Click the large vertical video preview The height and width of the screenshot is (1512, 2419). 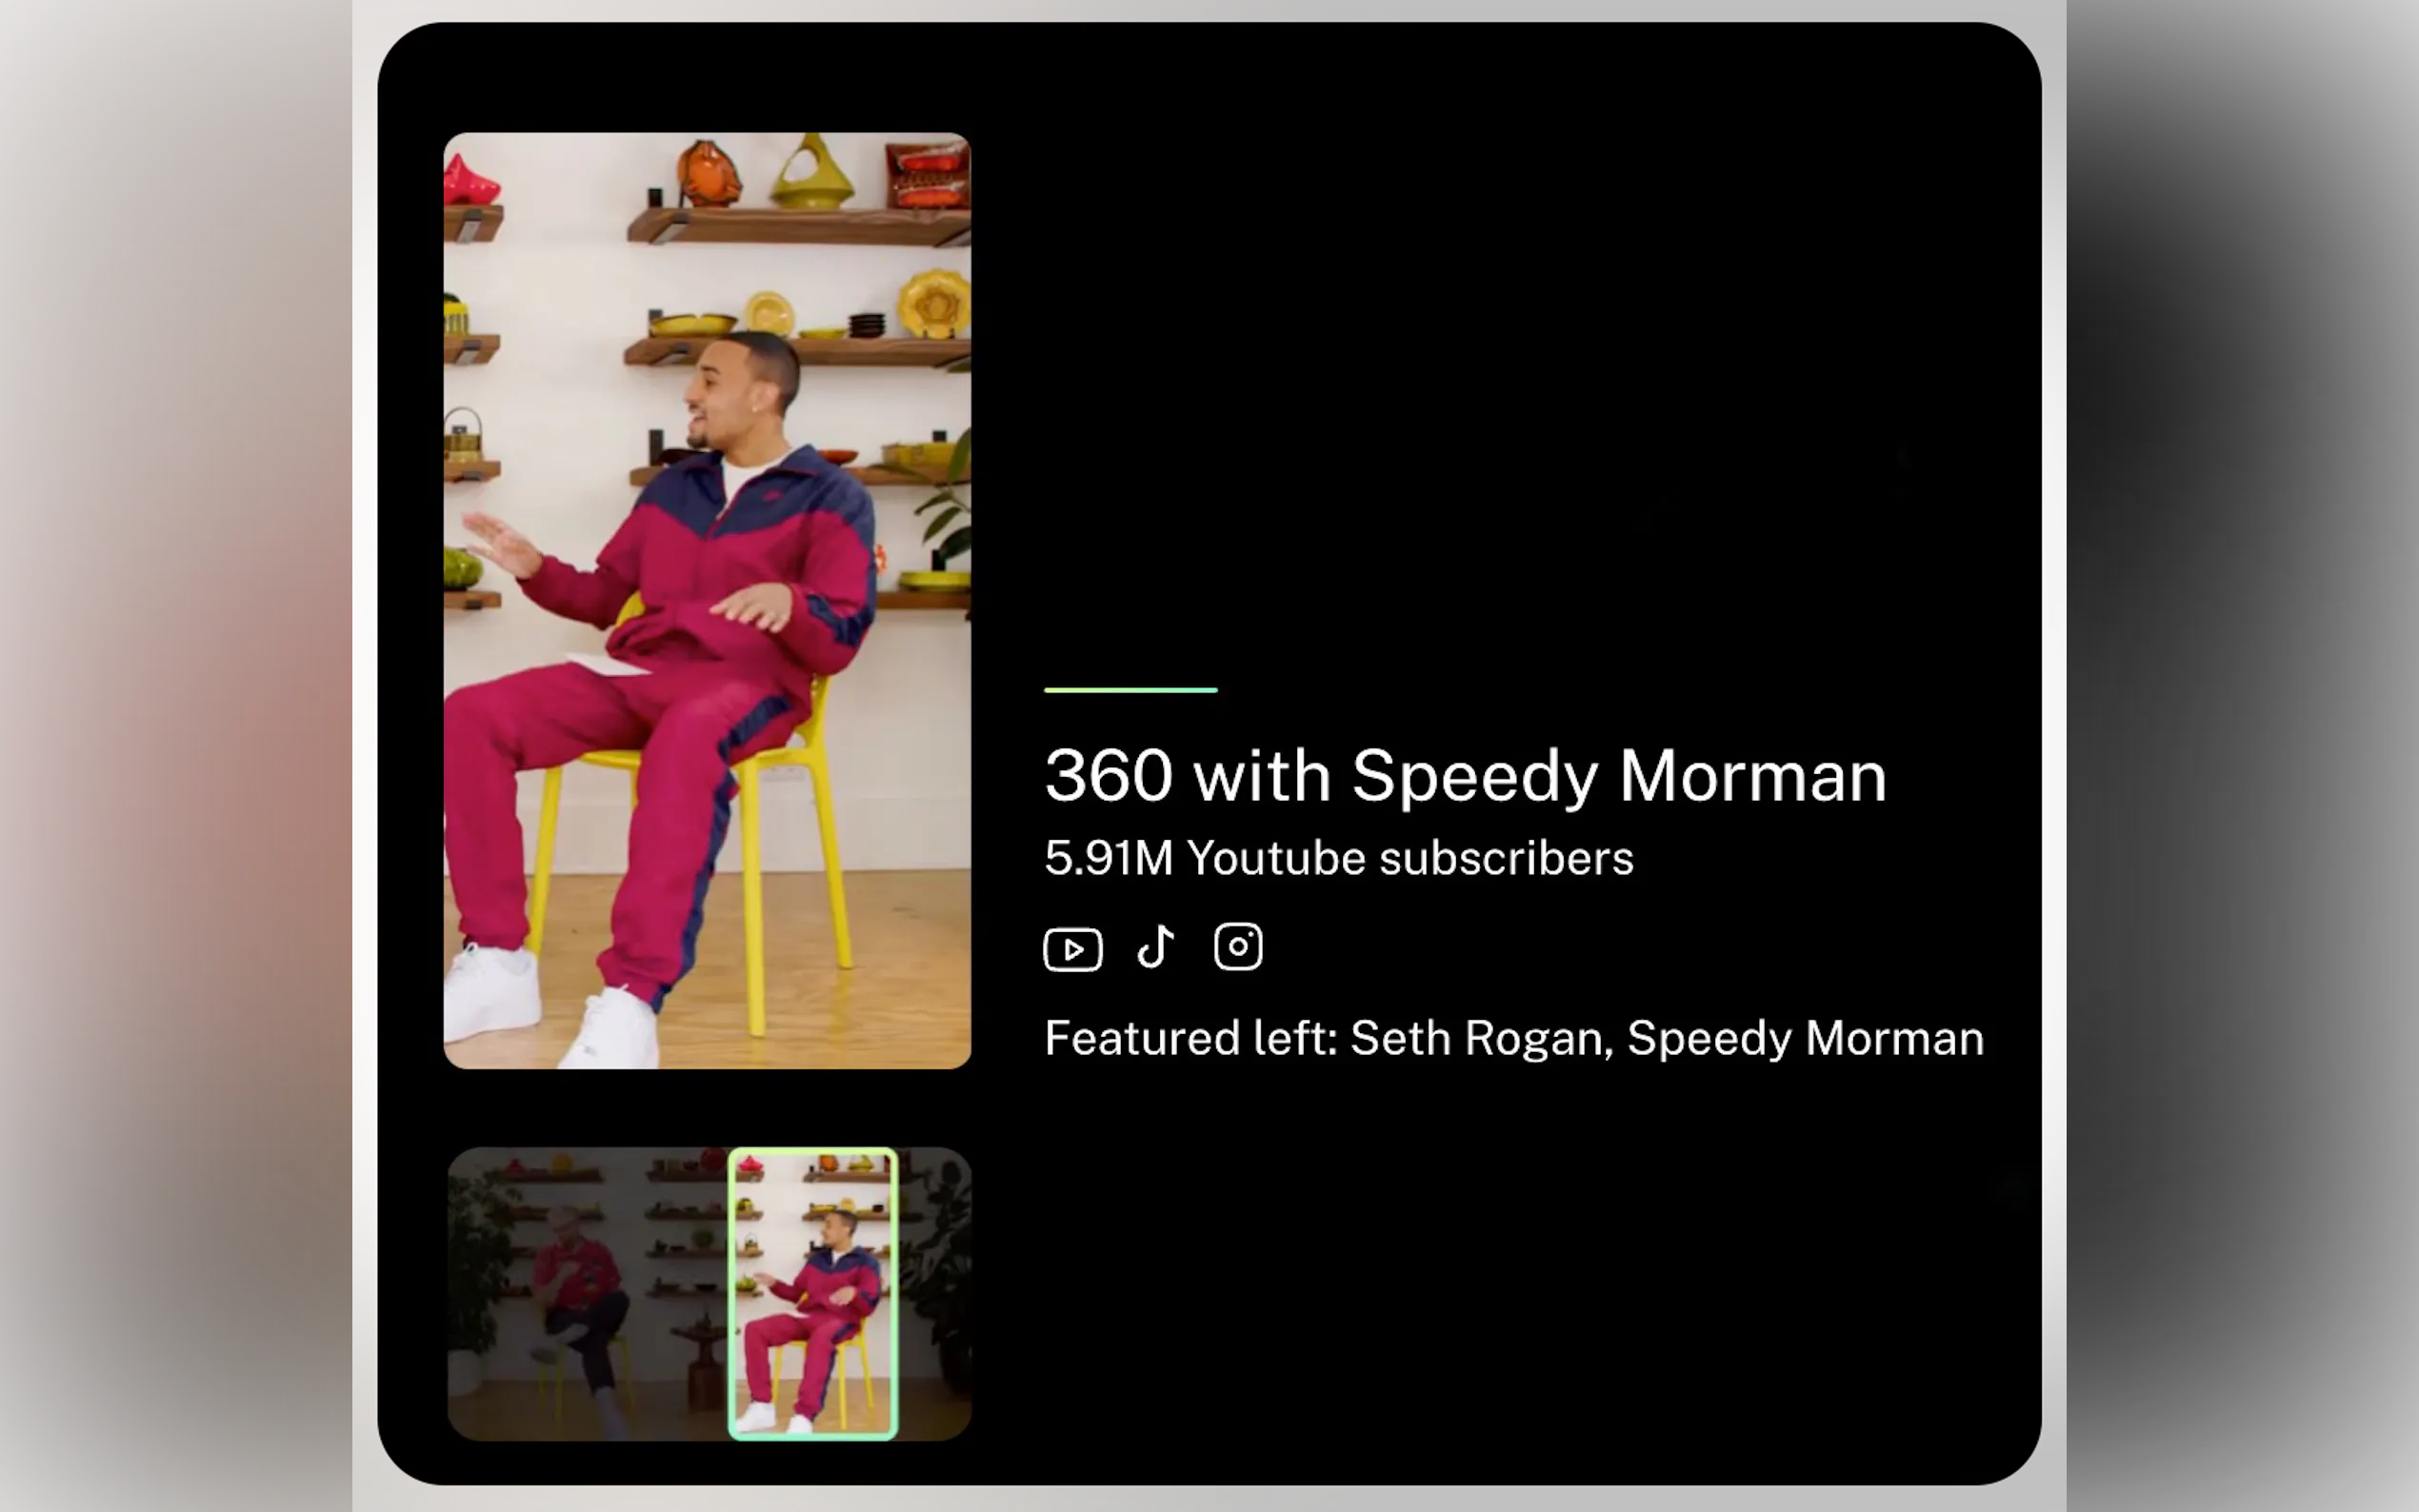[707, 600]
